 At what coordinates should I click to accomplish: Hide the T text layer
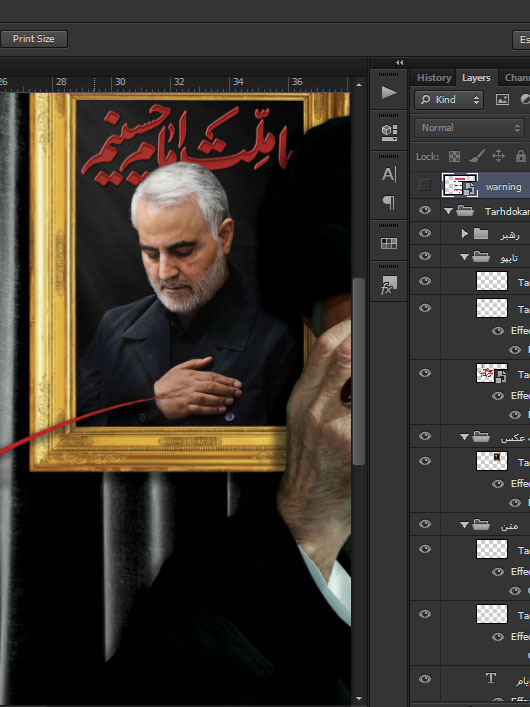coord(424,679)
